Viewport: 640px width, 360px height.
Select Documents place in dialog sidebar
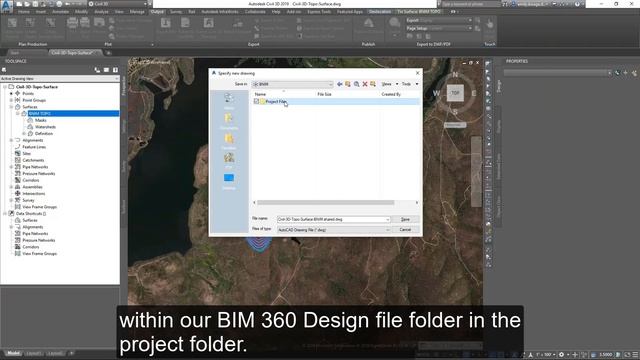tap(229, 121)
